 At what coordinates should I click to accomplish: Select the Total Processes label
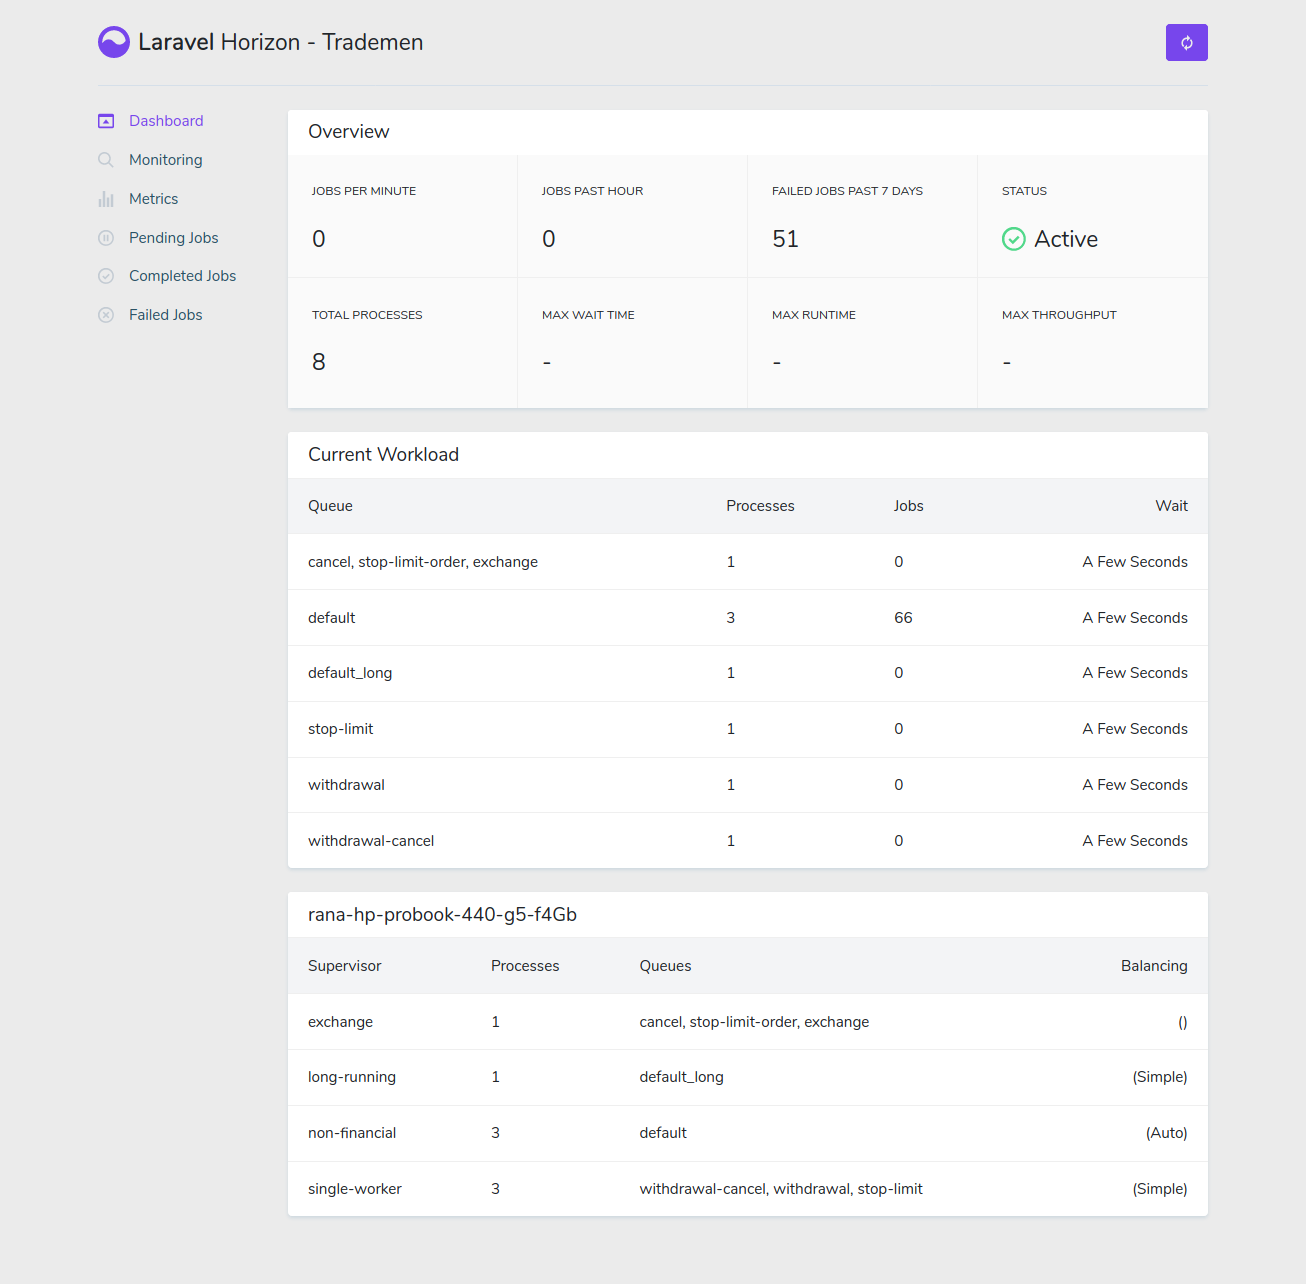pos(367,315)
